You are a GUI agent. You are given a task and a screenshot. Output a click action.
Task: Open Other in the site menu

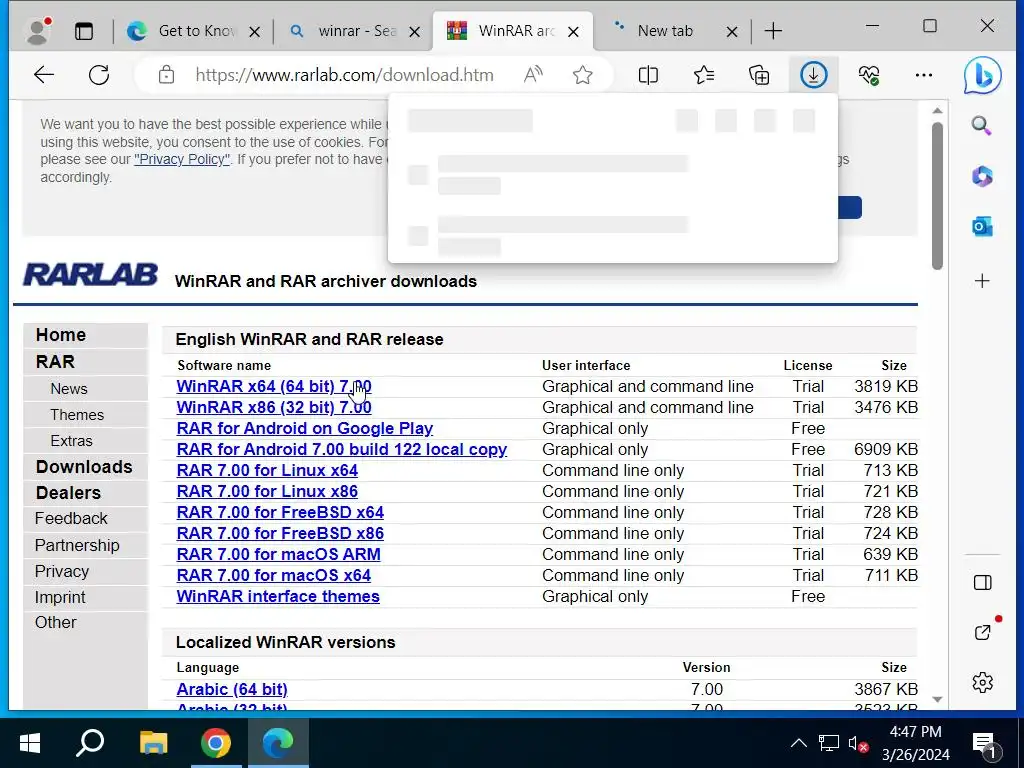(56, 622)
